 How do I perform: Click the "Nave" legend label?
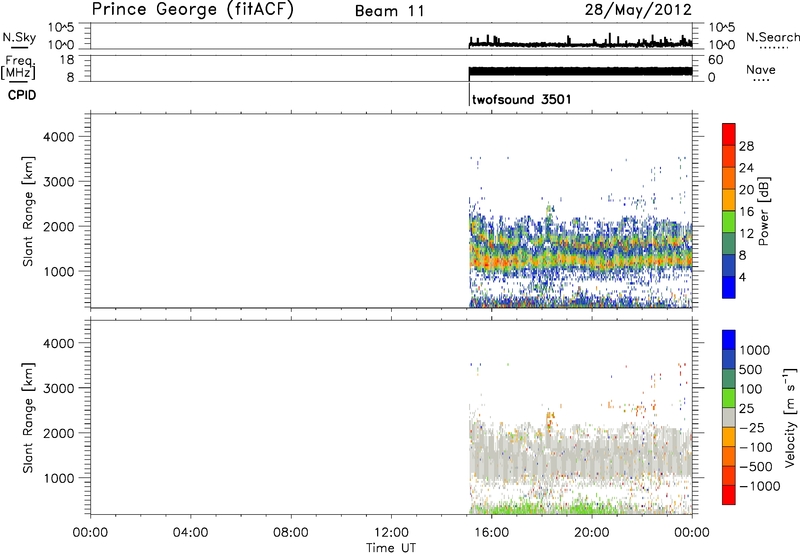[761, 70]
